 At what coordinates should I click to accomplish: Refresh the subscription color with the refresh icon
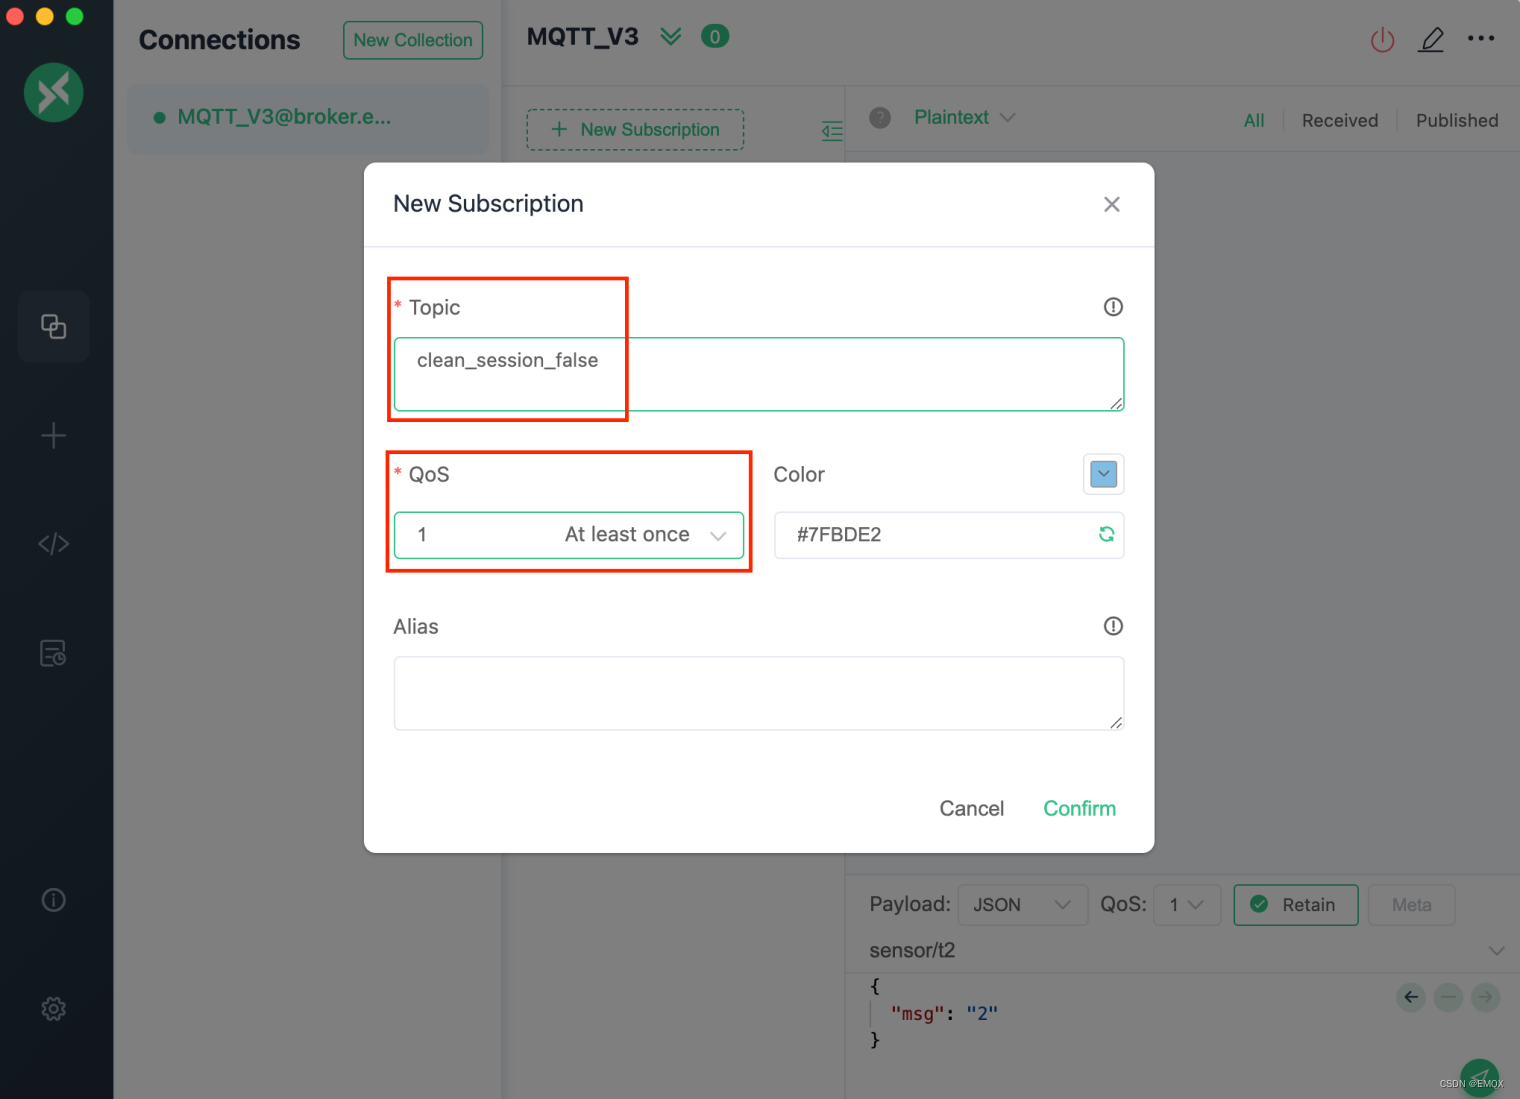[x=1106, y=534]
